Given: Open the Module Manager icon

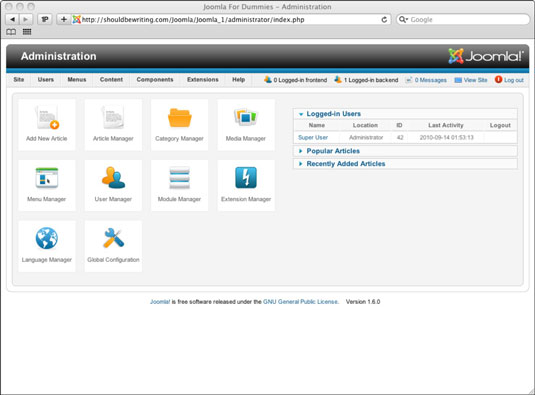Looking at the screenshot, I should coord(179,178).
